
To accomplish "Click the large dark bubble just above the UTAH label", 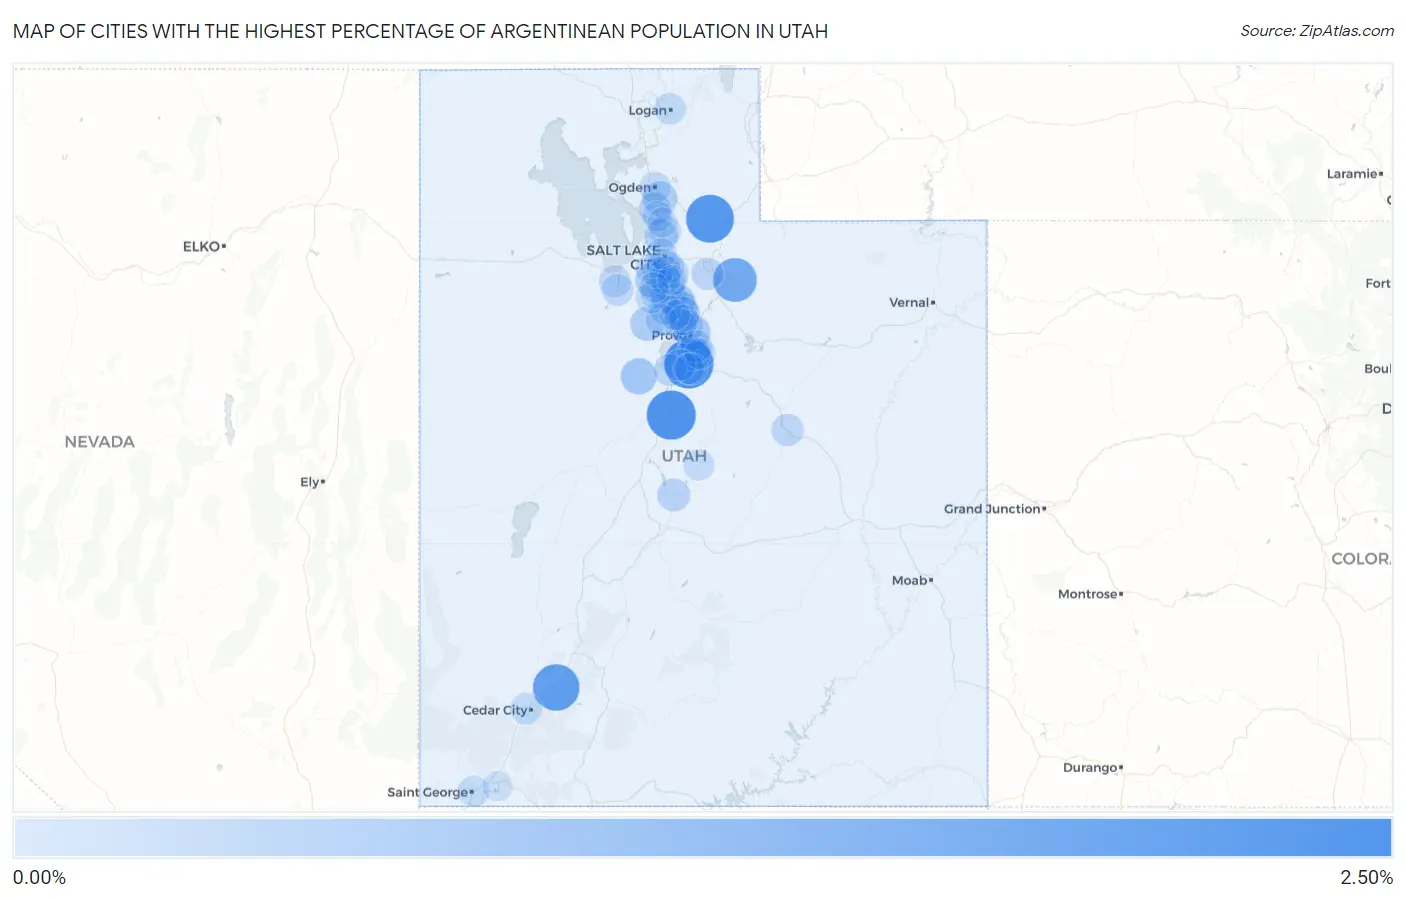I will point(671,415).
